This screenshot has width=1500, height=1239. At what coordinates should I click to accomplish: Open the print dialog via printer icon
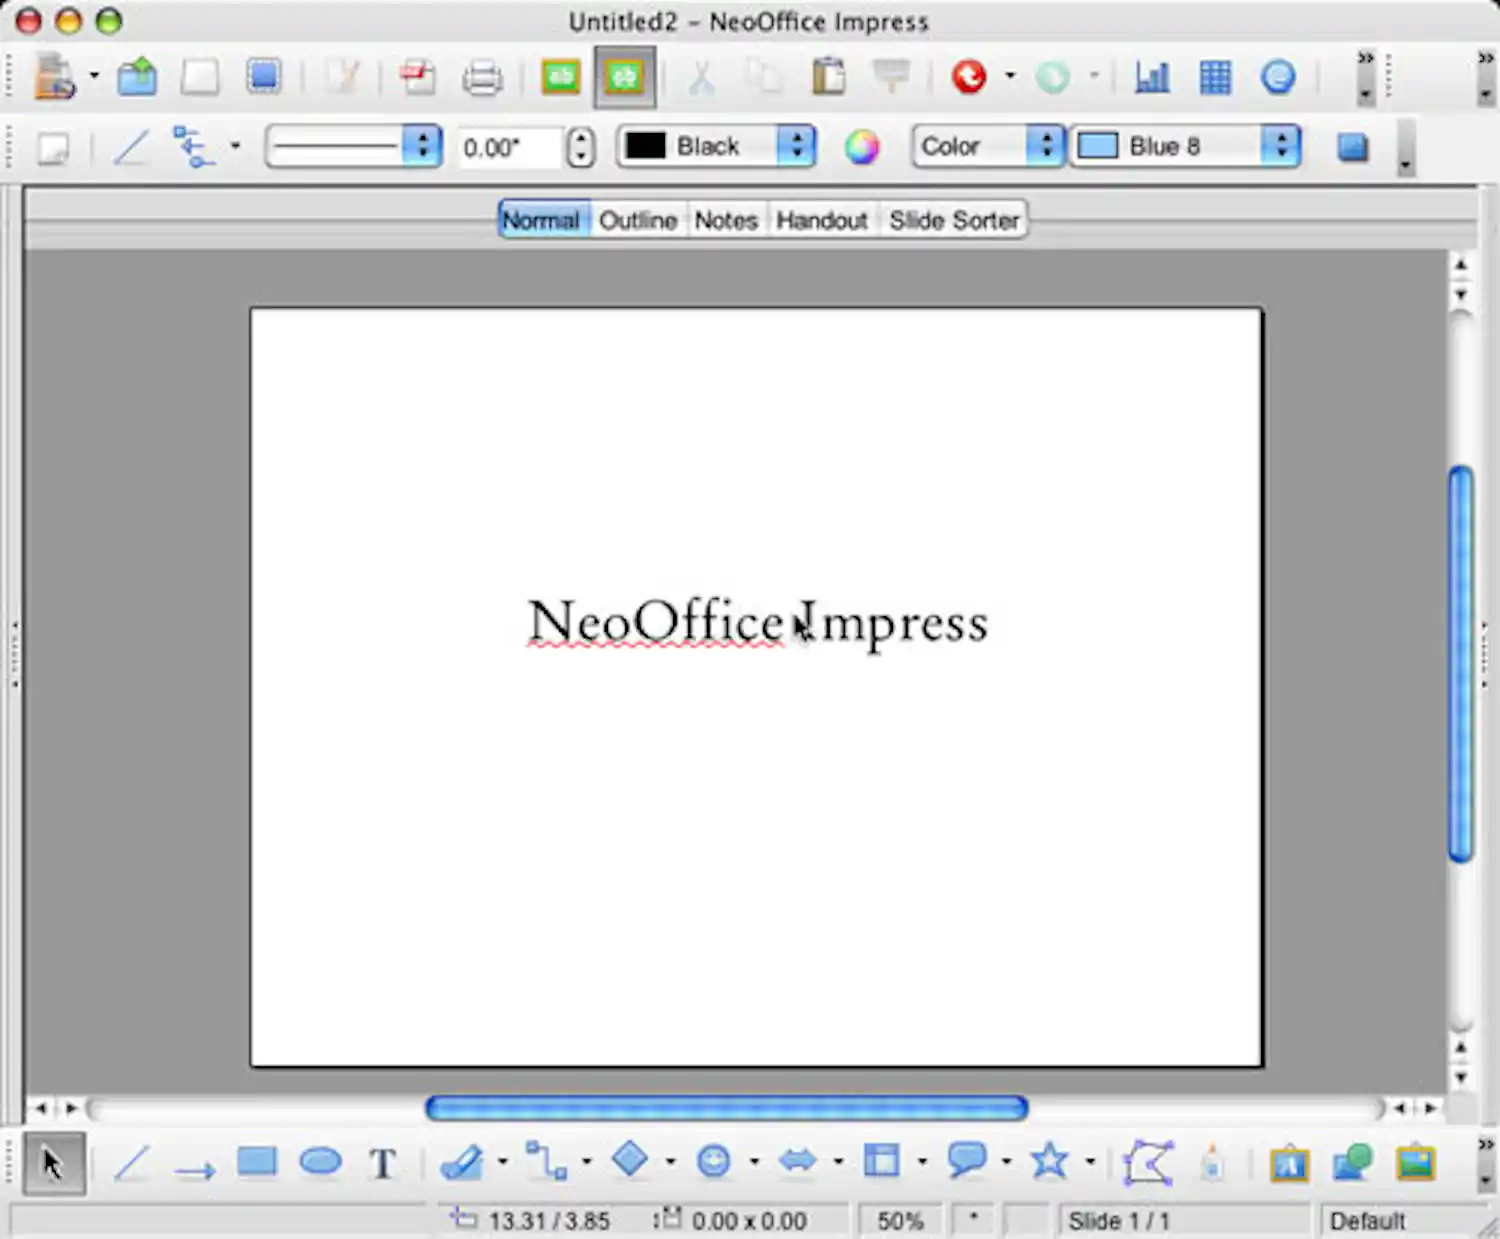point(481,77)
